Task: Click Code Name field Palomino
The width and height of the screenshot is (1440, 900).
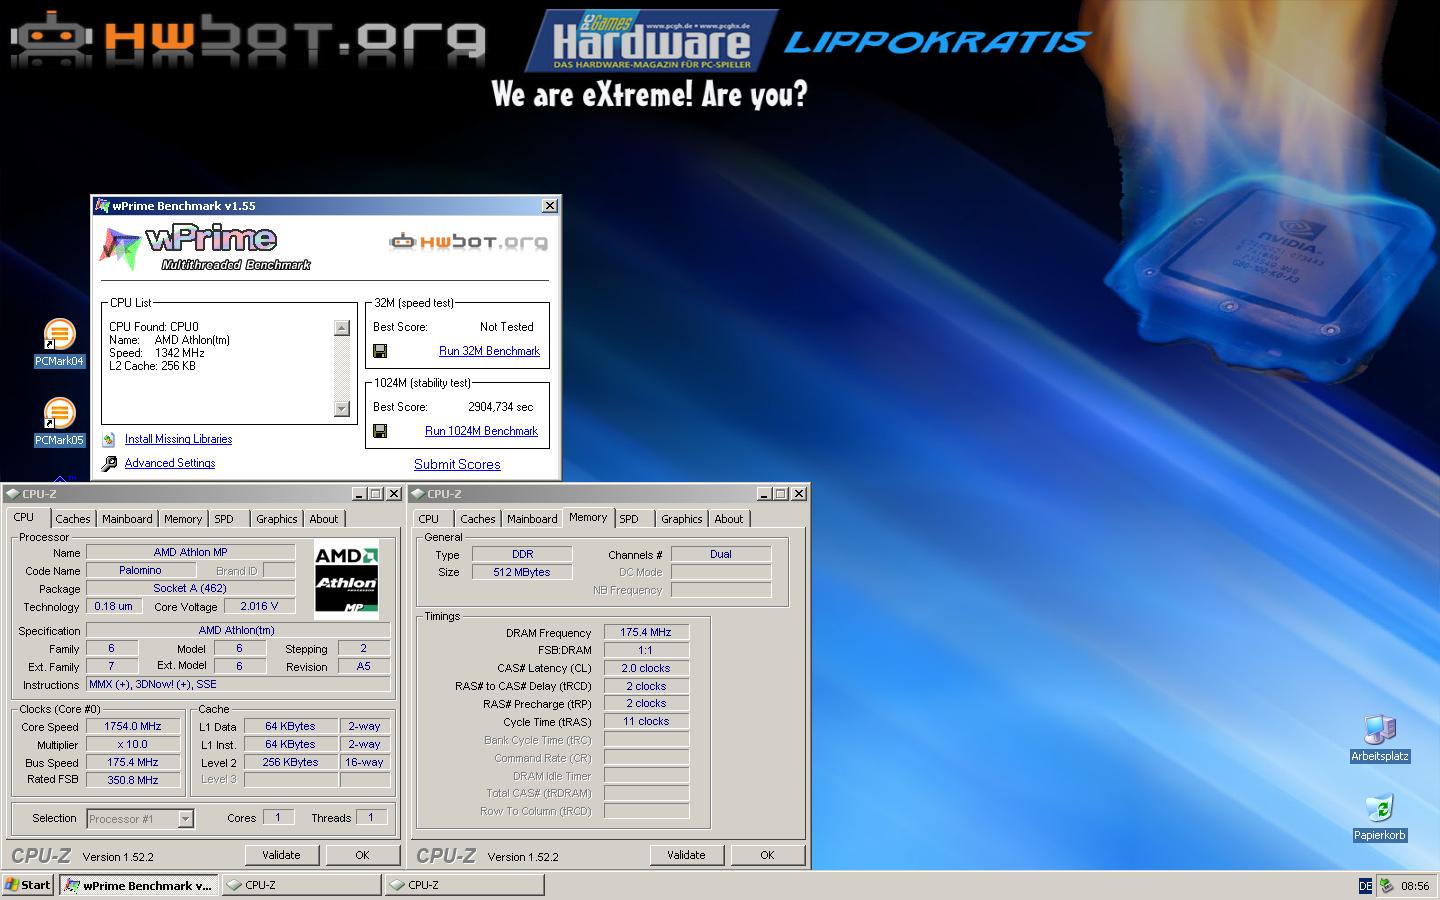Action: click(x=141, y=570)
